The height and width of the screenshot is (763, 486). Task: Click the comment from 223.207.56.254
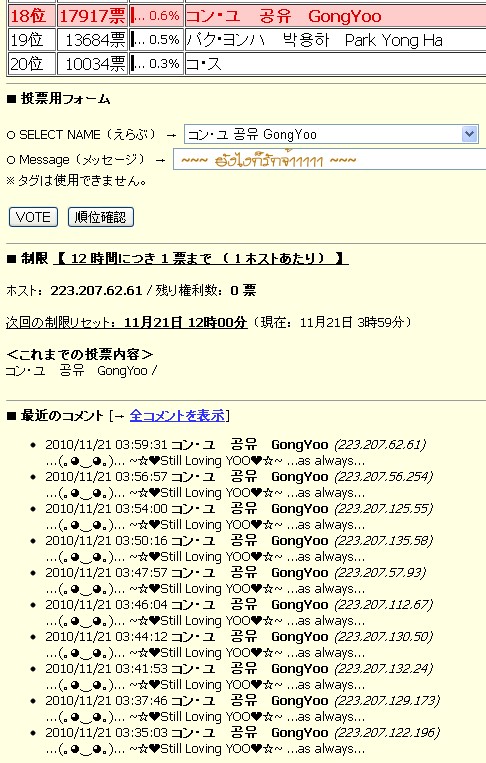(238, 485)
